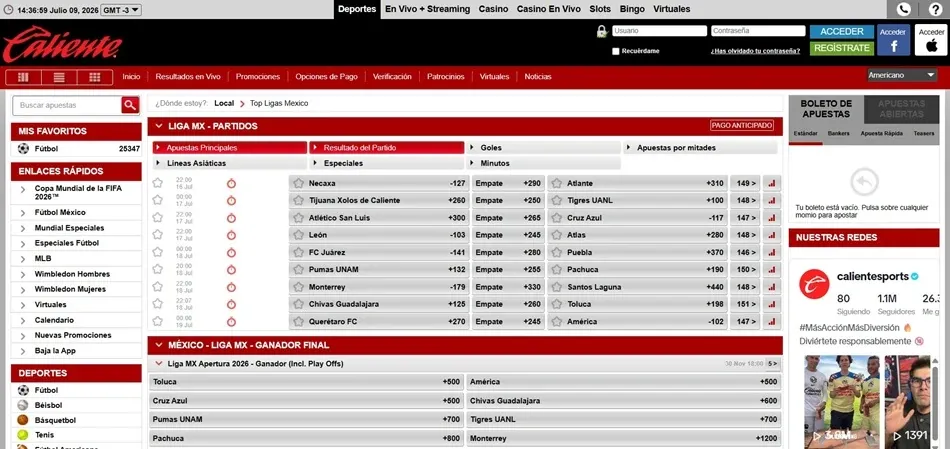Click the Facebook login icon
This screenshot has height=449, width=950.
[x=893, y=40]
